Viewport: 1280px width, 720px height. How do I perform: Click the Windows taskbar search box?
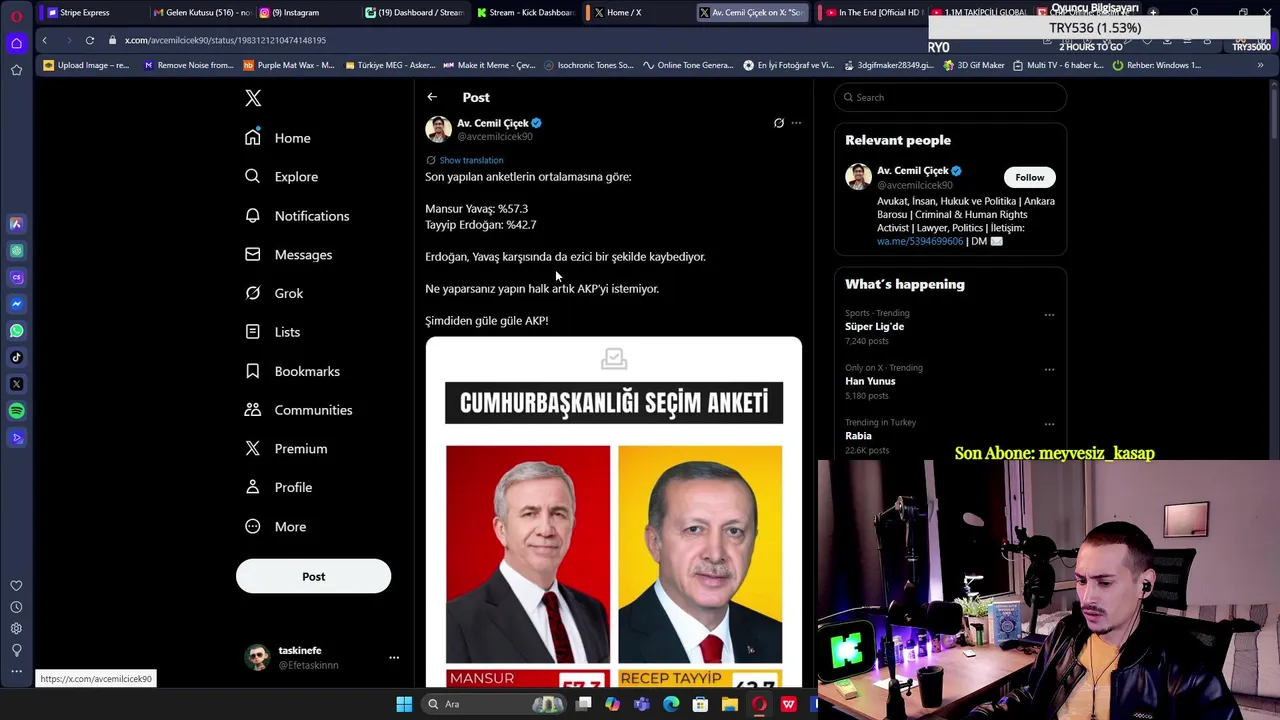point(492,704)
